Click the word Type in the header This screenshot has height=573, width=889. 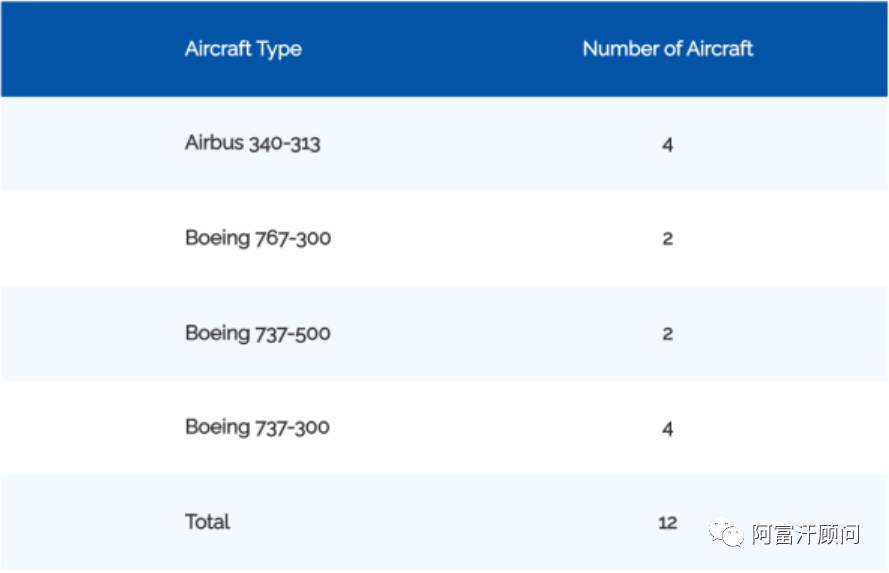click(x=279, y=50)
